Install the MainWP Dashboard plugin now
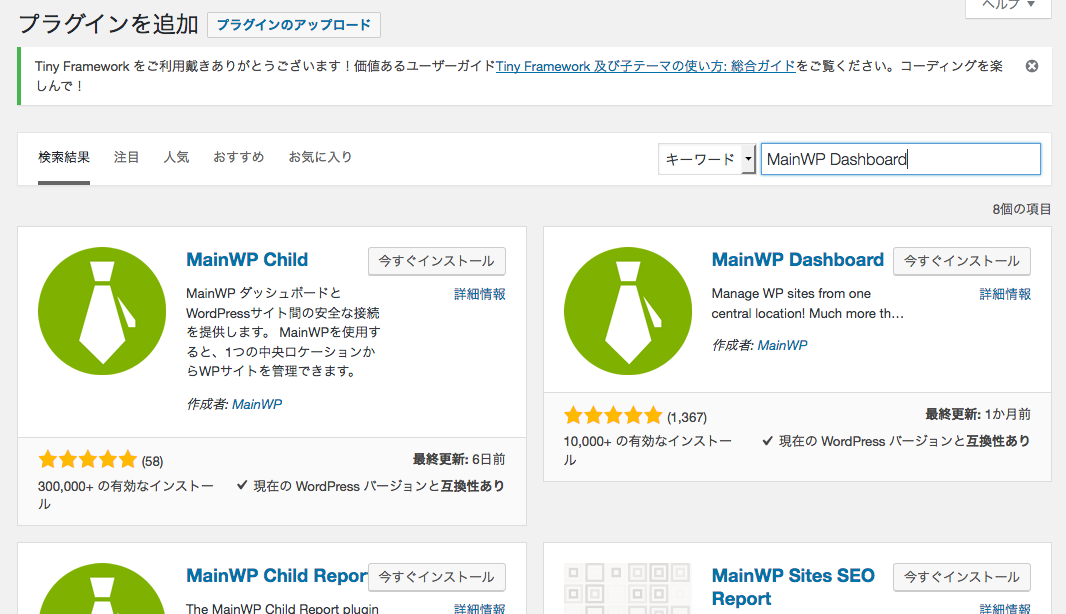This screenshot has height=614, width=1066. click(x=962, y=261)
